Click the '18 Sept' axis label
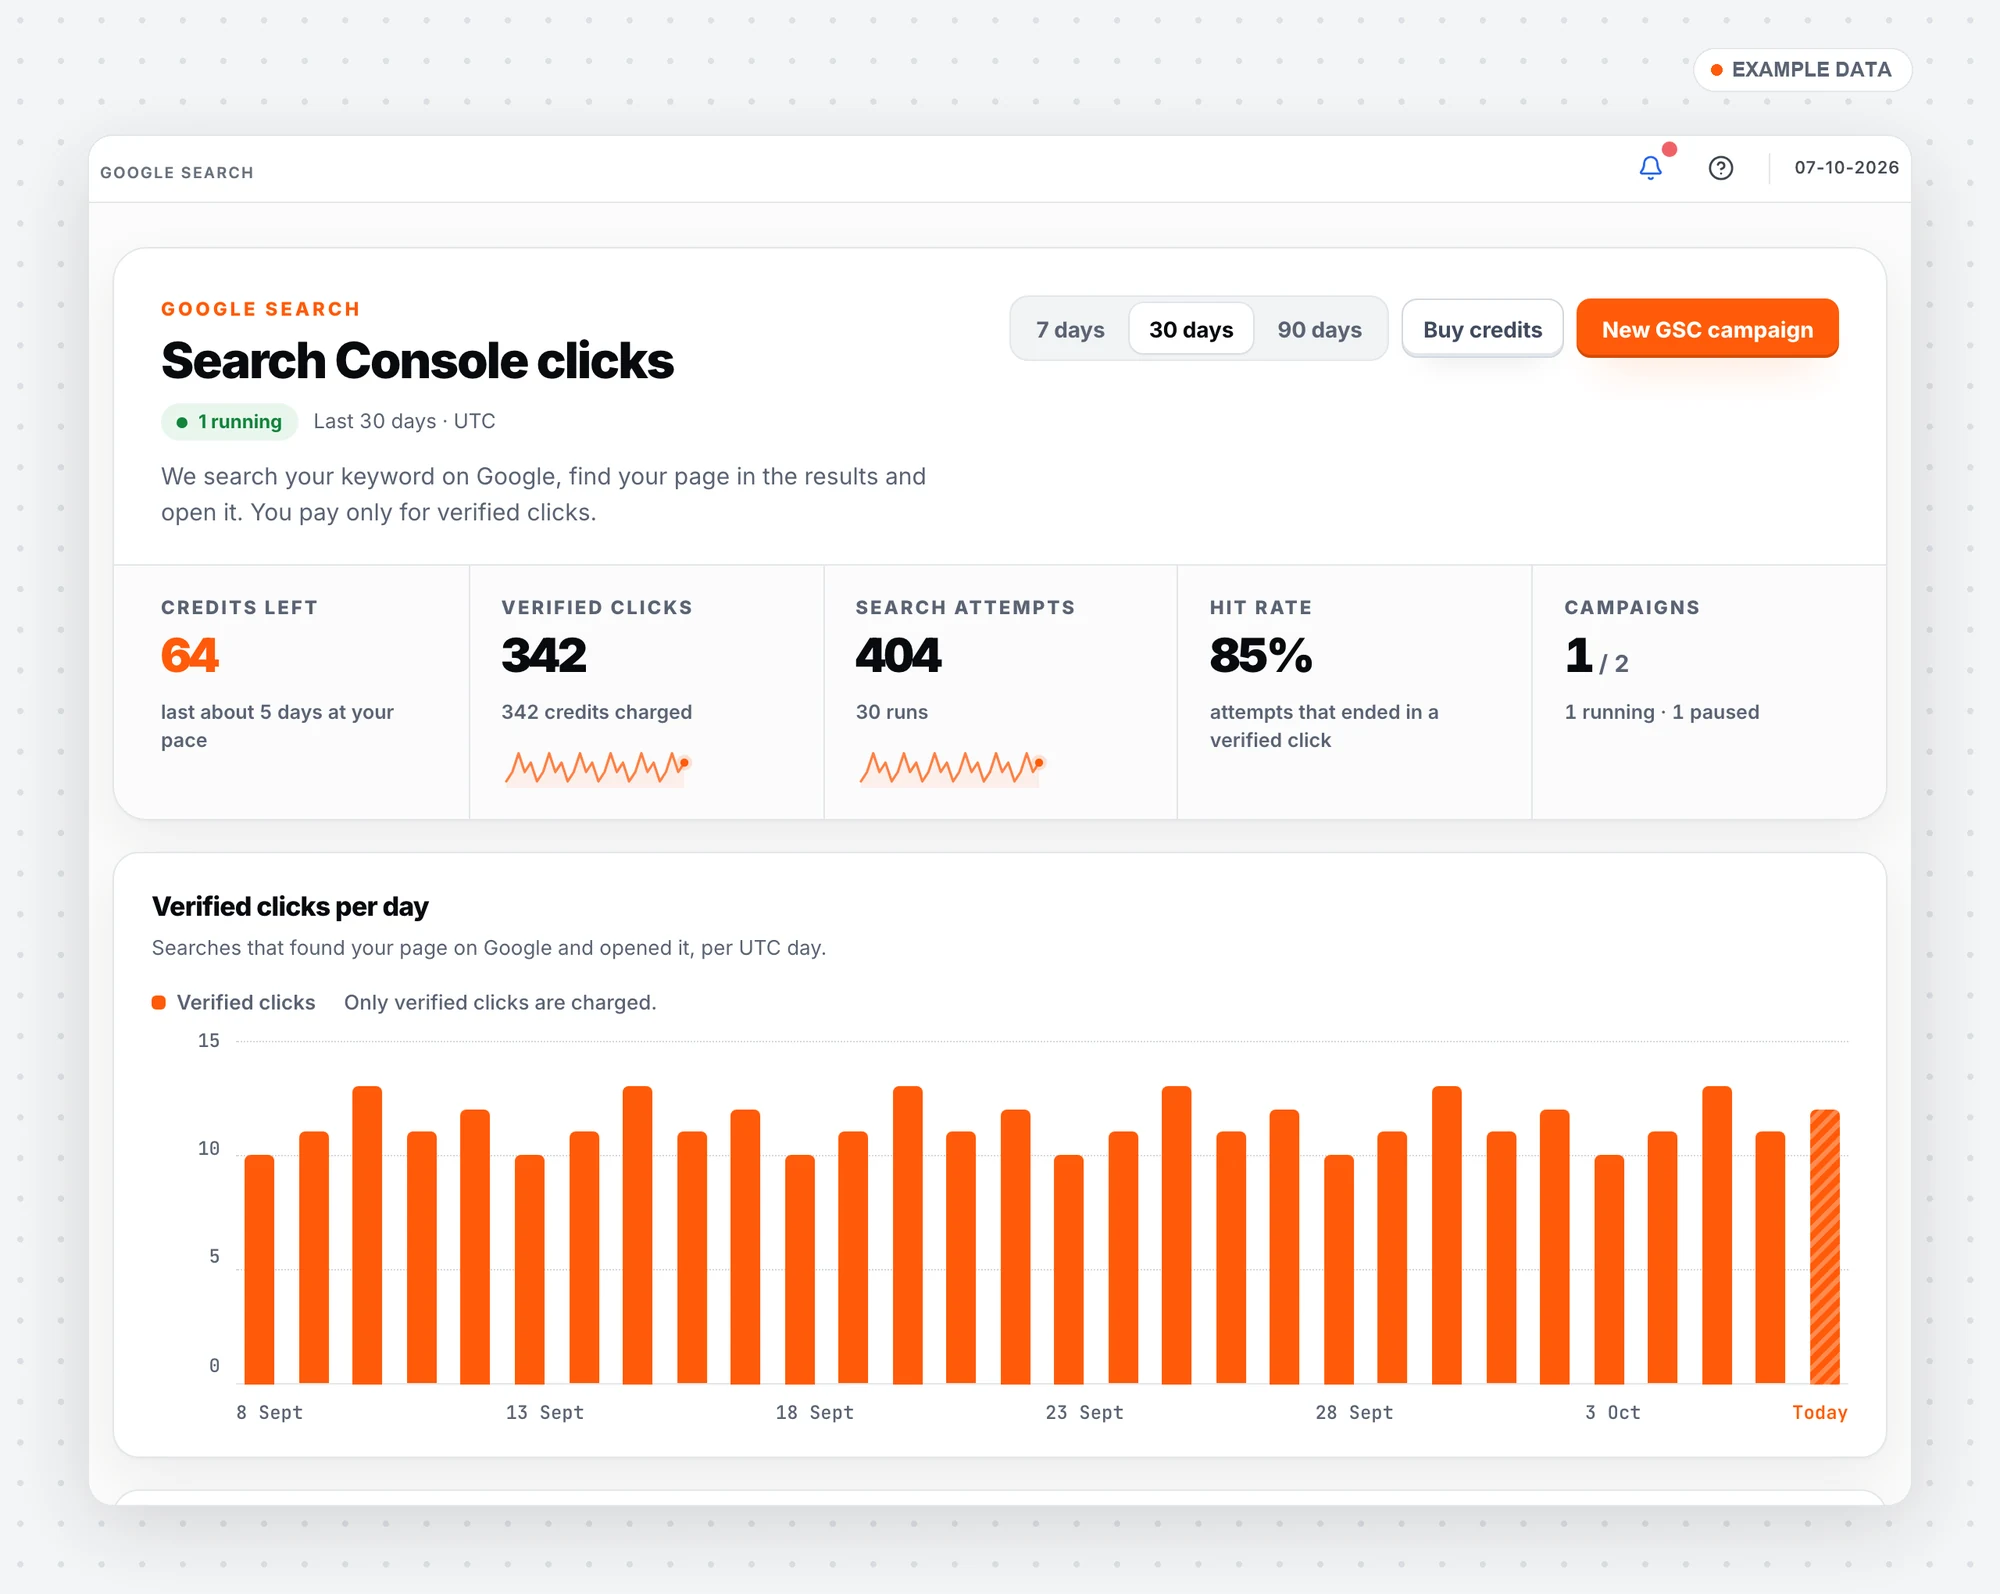The width and height of the screenshot is (2000, 1594). [x=815, y=1412]
